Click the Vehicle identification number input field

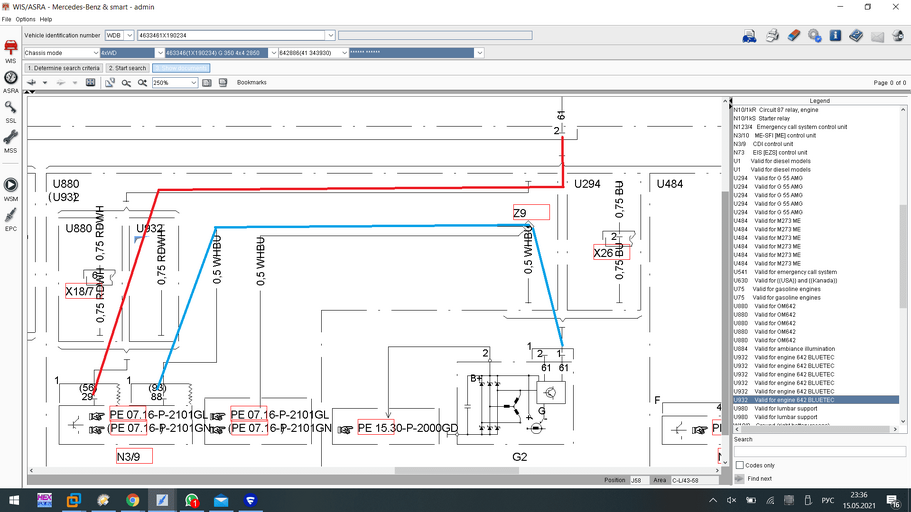[231, 35]
